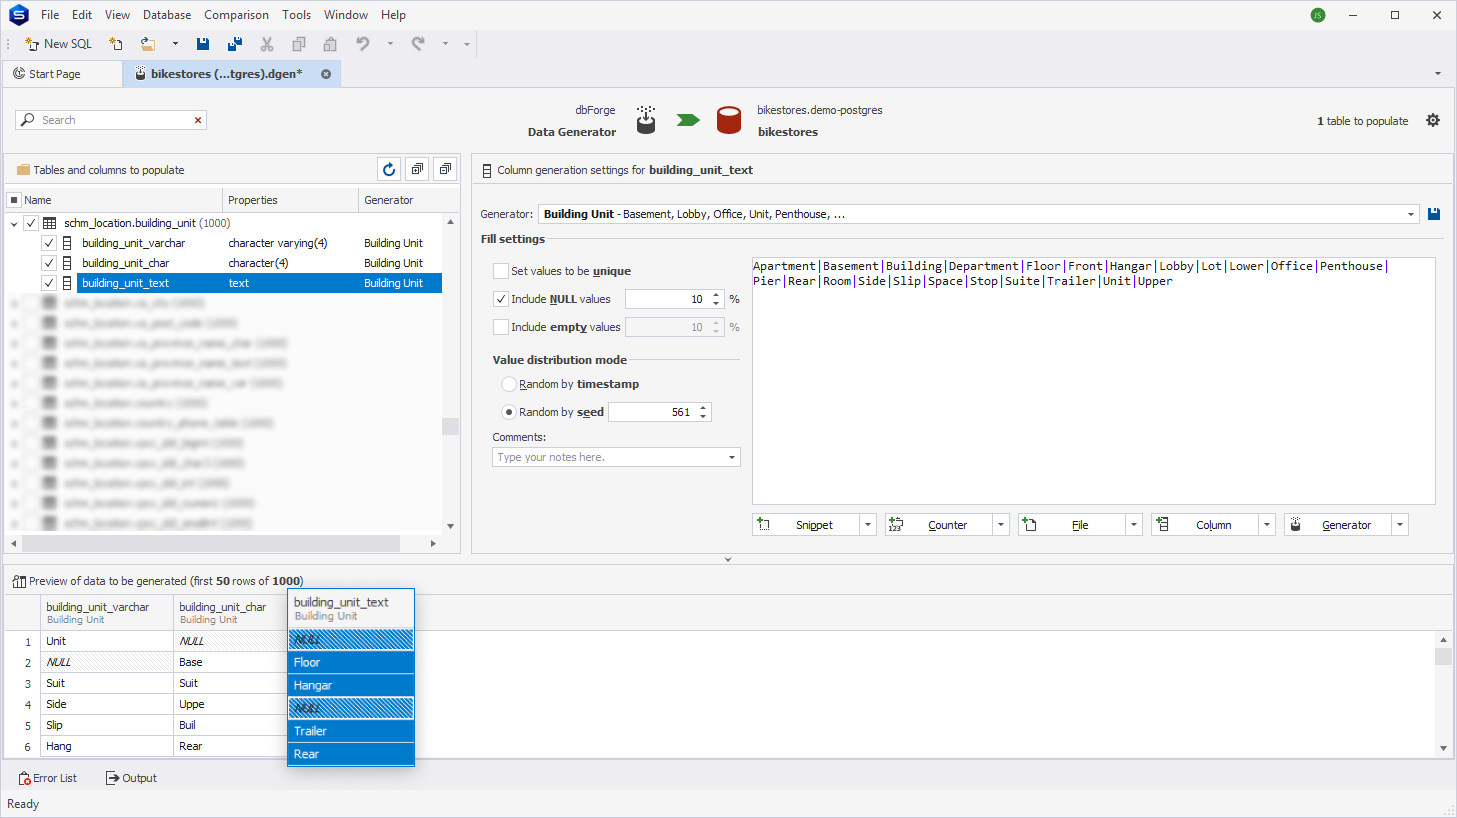Open the Comments notes dropdown

pyautogui.click(x=732, y=457)
